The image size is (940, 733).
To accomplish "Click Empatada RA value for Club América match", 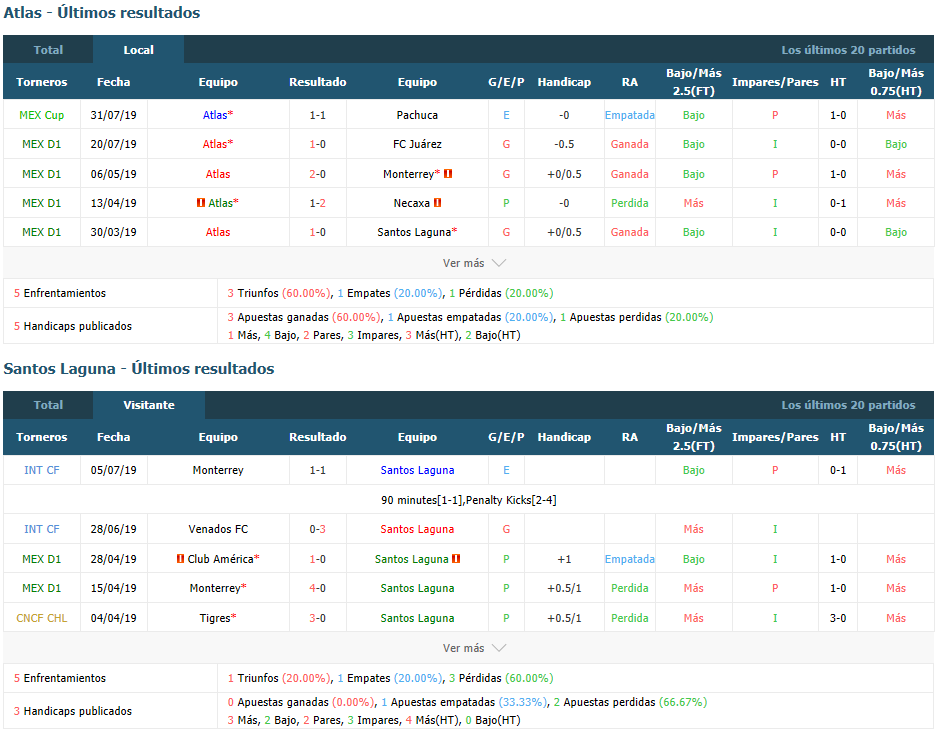I will tap(629, 559).
